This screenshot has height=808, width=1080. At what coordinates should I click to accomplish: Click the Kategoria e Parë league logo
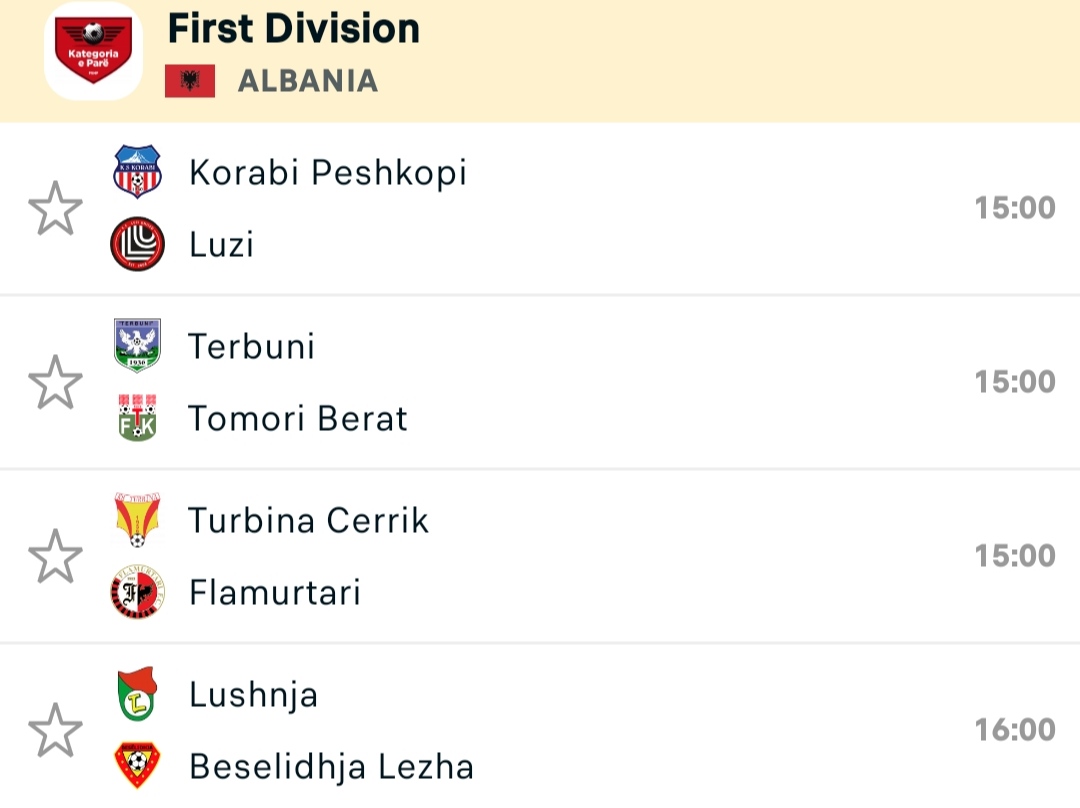(x=93, y=50)
